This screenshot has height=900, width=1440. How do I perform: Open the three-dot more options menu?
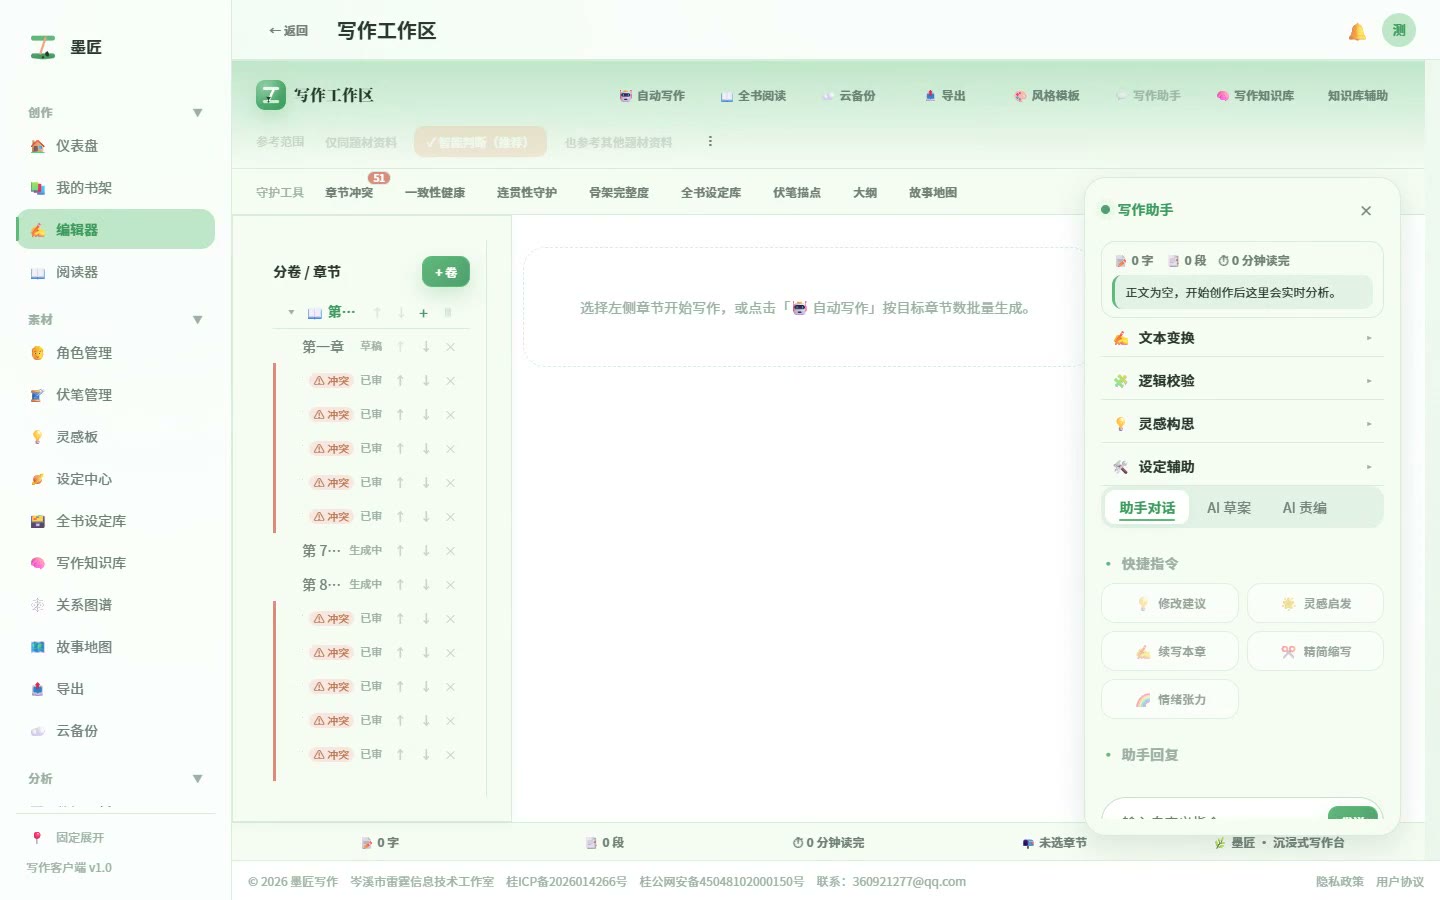(x=710, y=142)
